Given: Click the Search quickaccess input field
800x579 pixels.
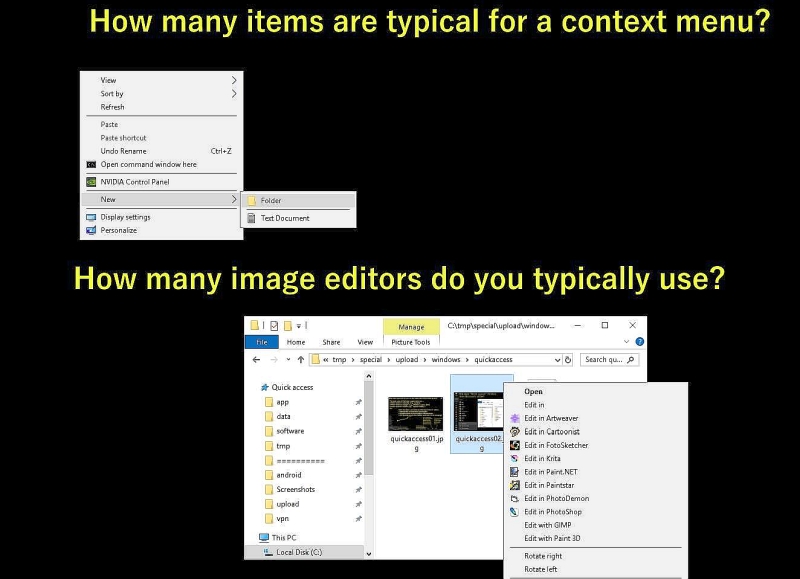Looking at the screenshot, I should (x=609, y=360).
